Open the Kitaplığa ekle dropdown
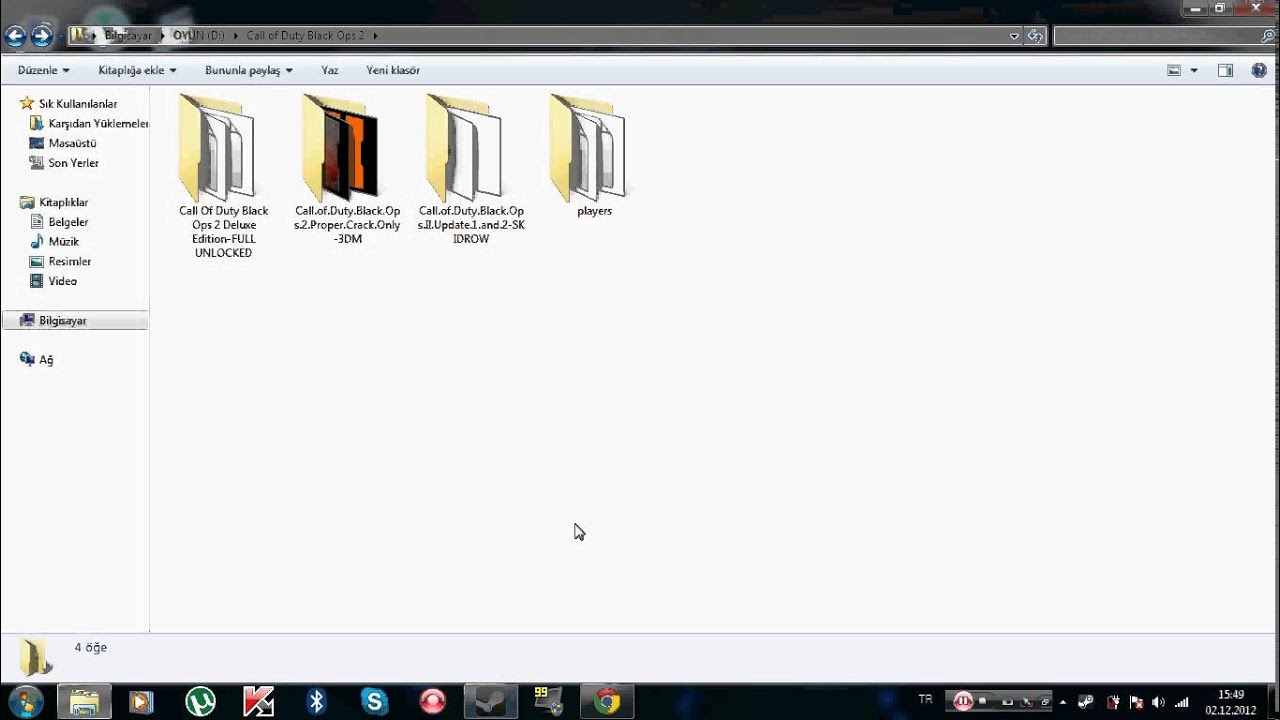This screenshot has width=1280, height=720. (137, 70)
